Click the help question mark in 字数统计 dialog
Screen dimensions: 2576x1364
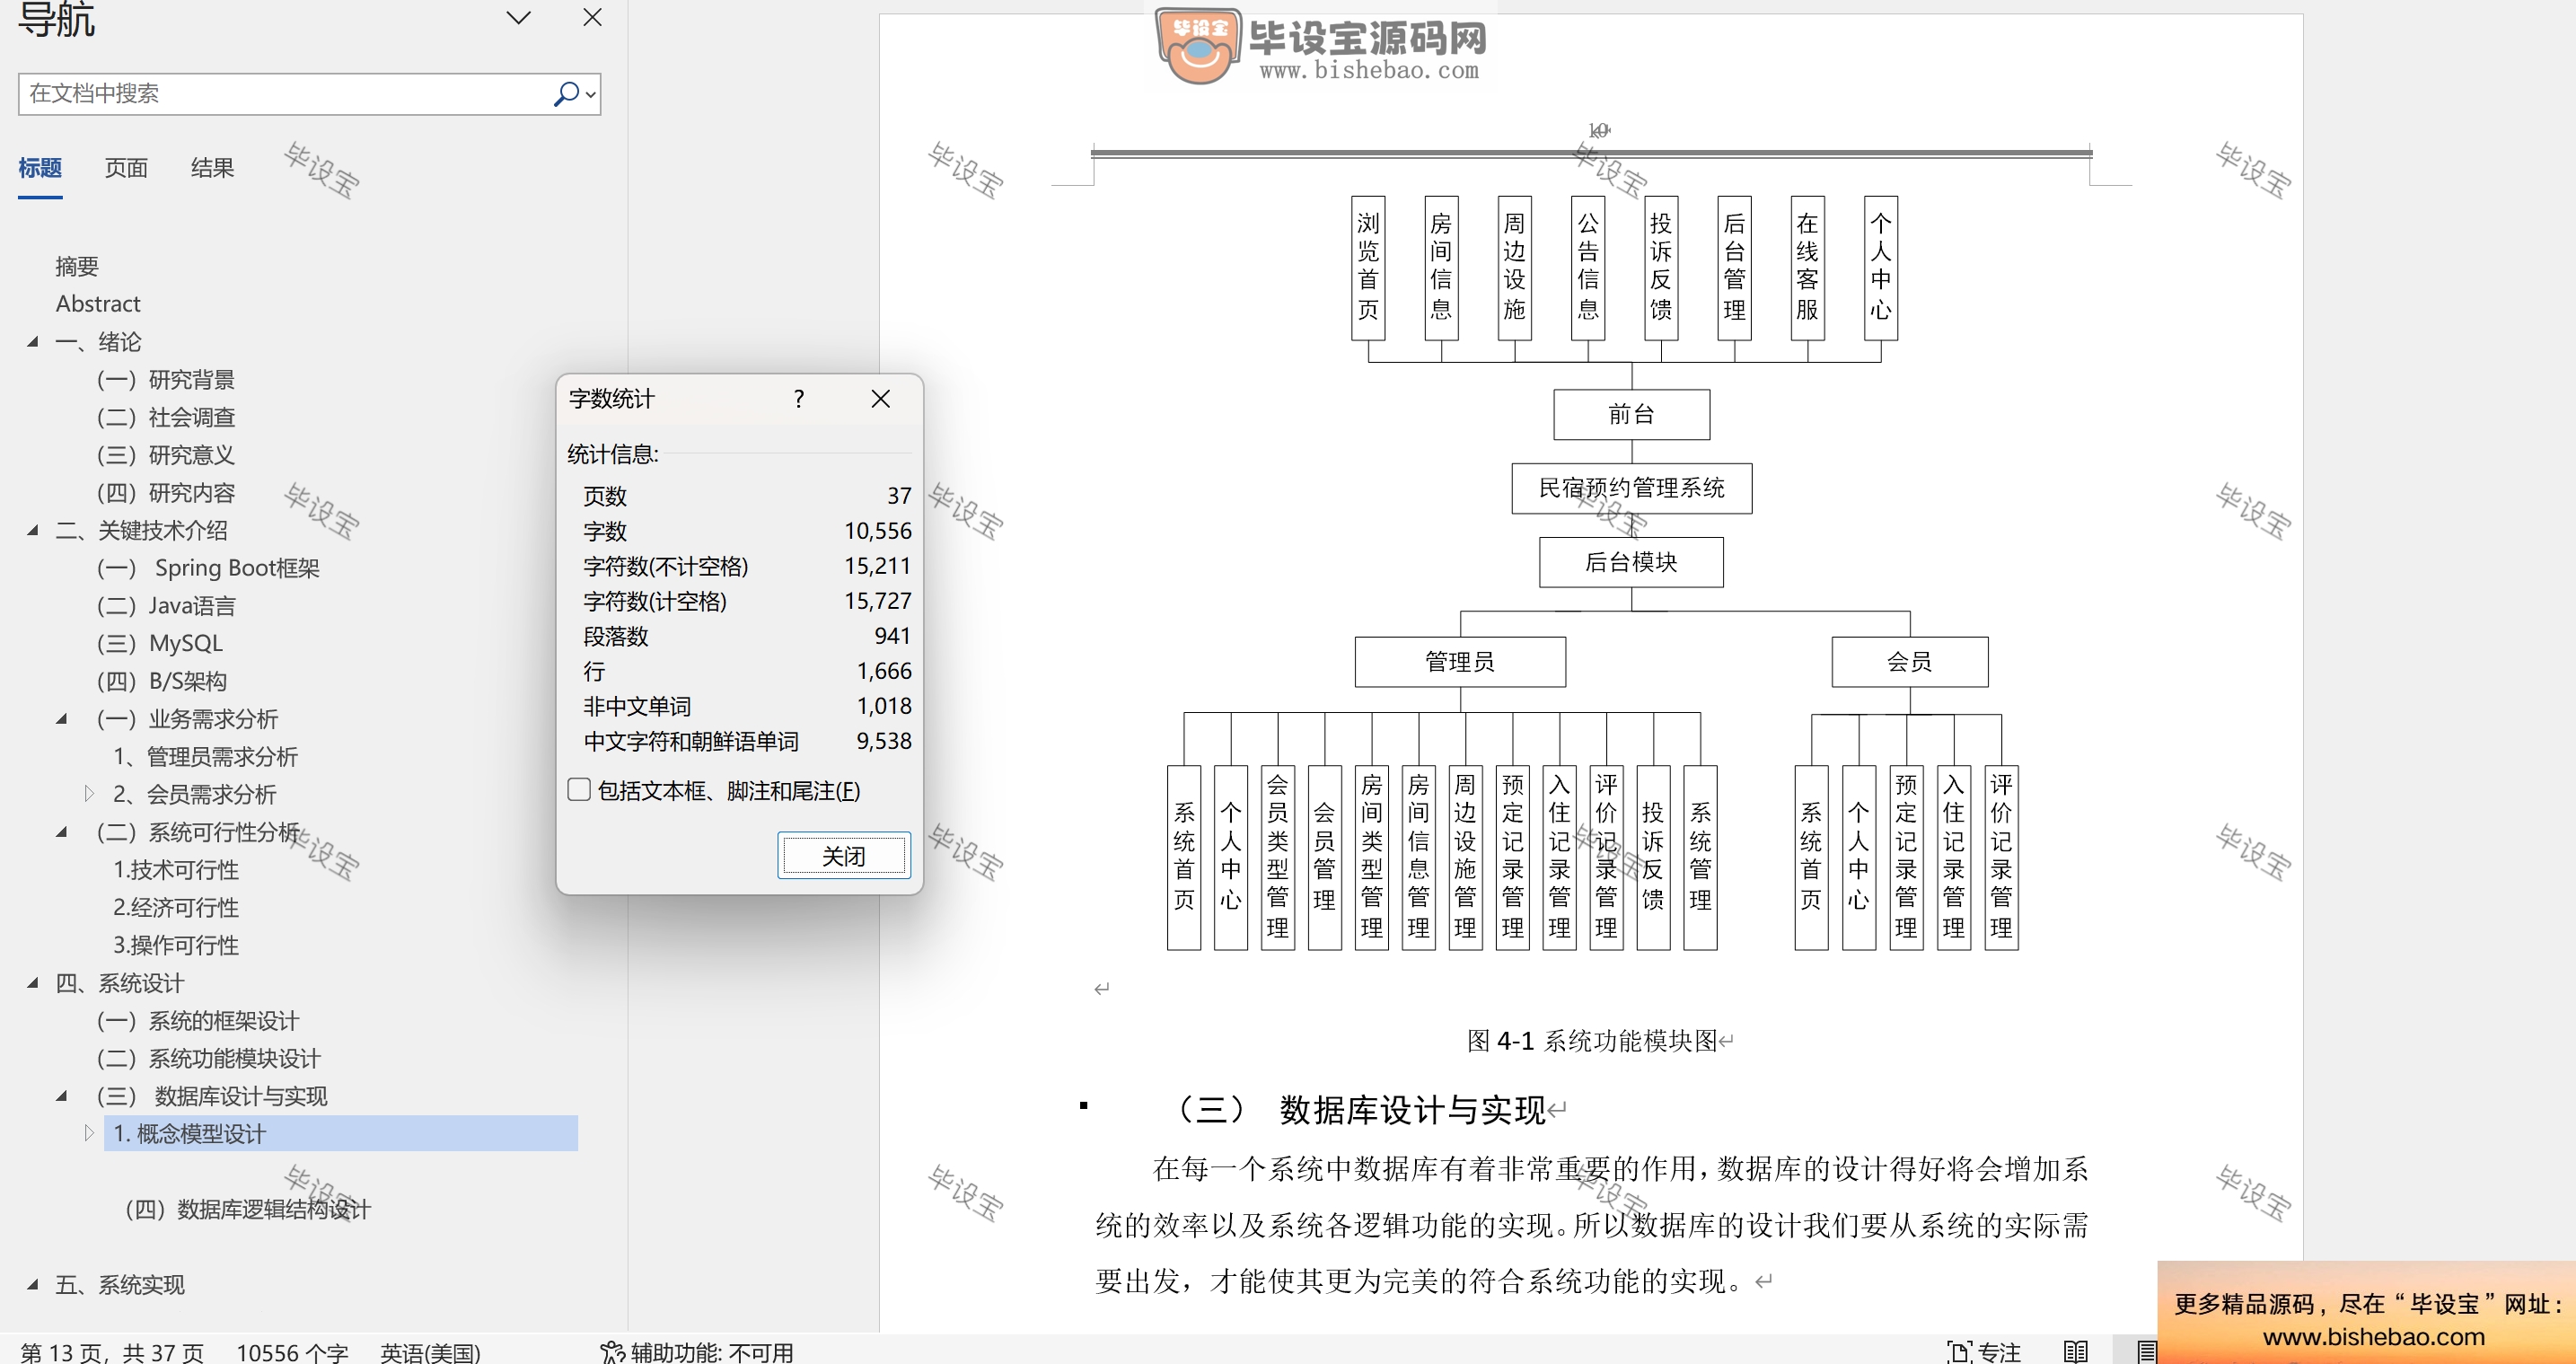(798, 399)
